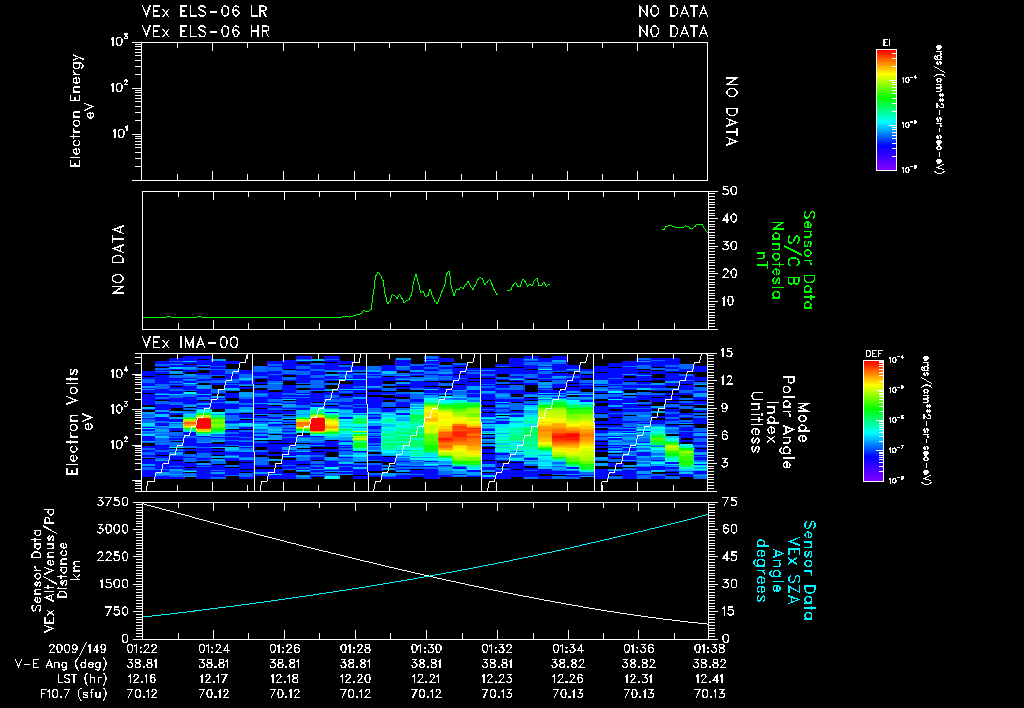This screenshot has width=1024, height=708.
Task: Click the 3750 altitude axis tick
Action: [x=112, y=502]
